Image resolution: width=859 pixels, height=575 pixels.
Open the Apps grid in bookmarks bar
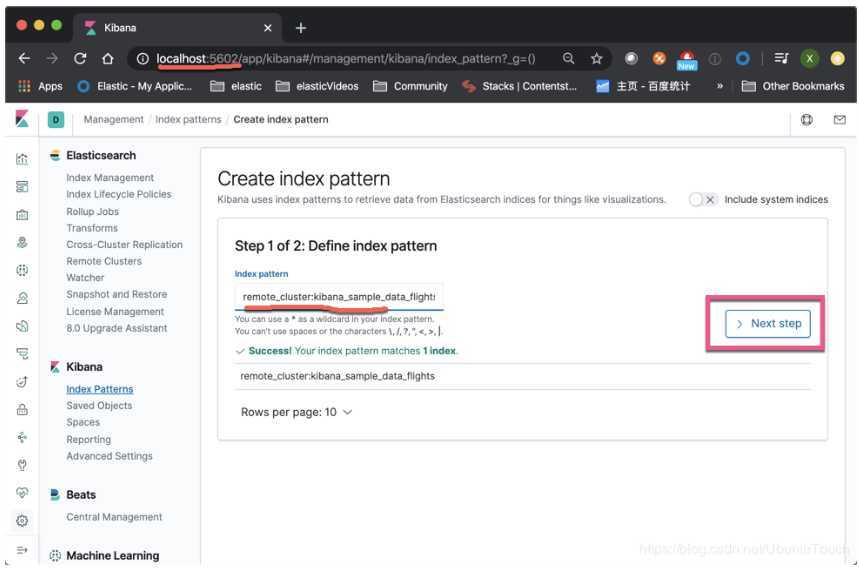[41, 86]
